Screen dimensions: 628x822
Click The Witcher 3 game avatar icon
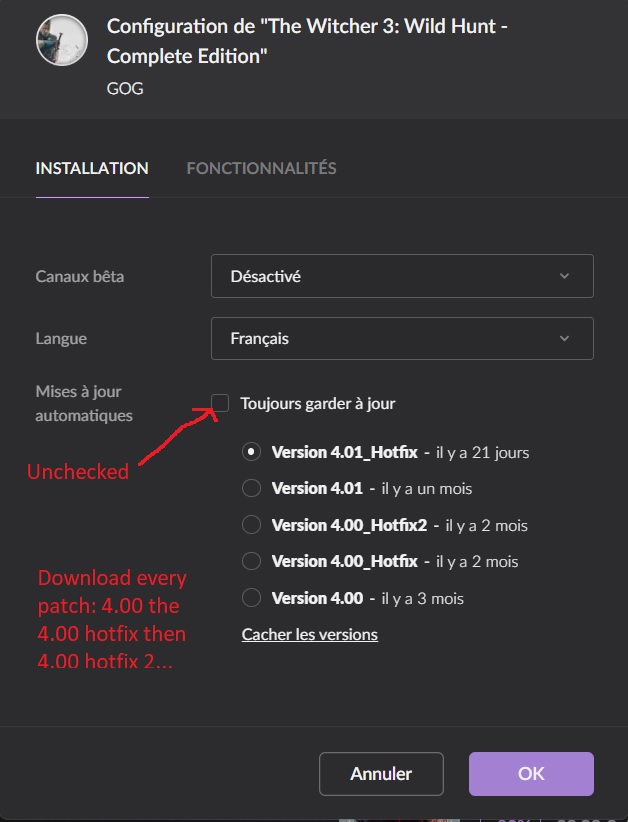pyautogui.click(x=62, y=40)
